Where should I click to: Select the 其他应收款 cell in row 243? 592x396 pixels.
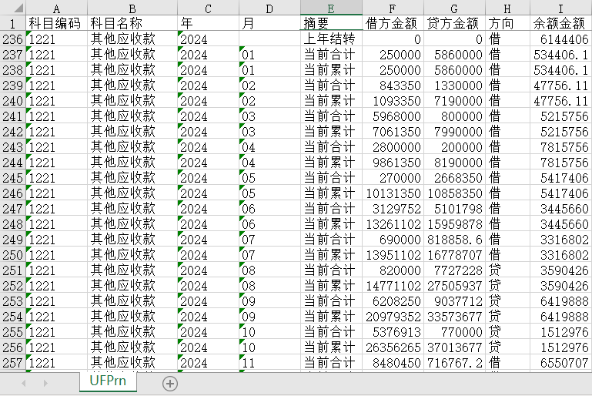(133, 147)
